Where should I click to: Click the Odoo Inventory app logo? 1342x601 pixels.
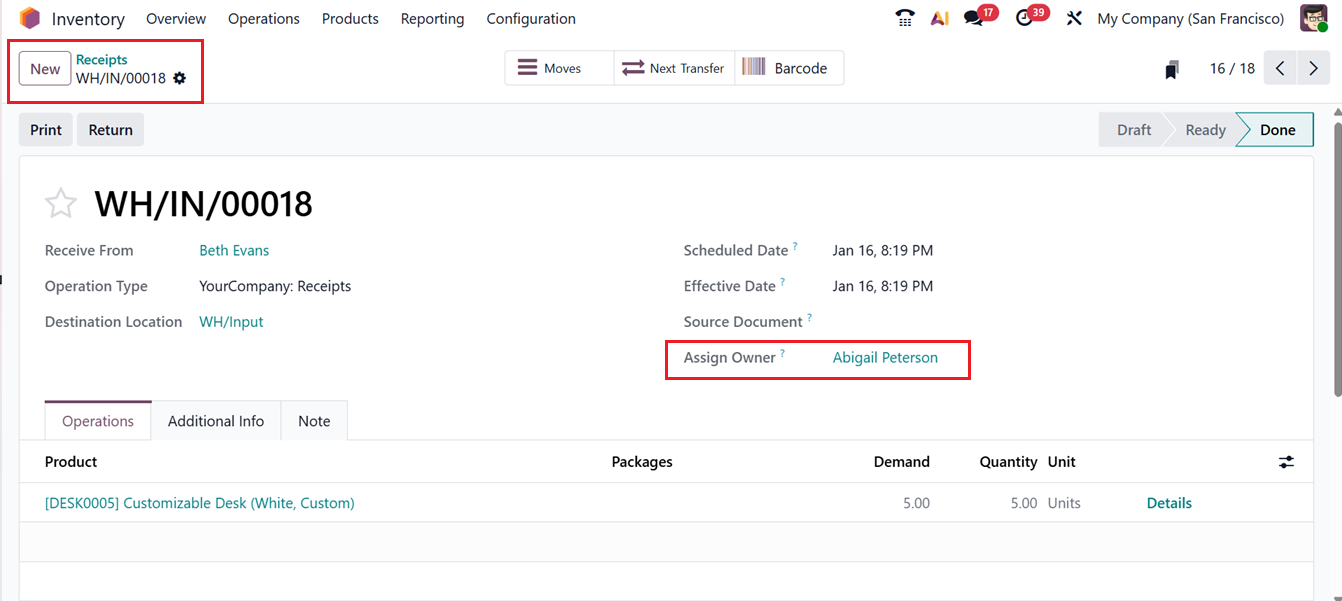click(30, 19)
